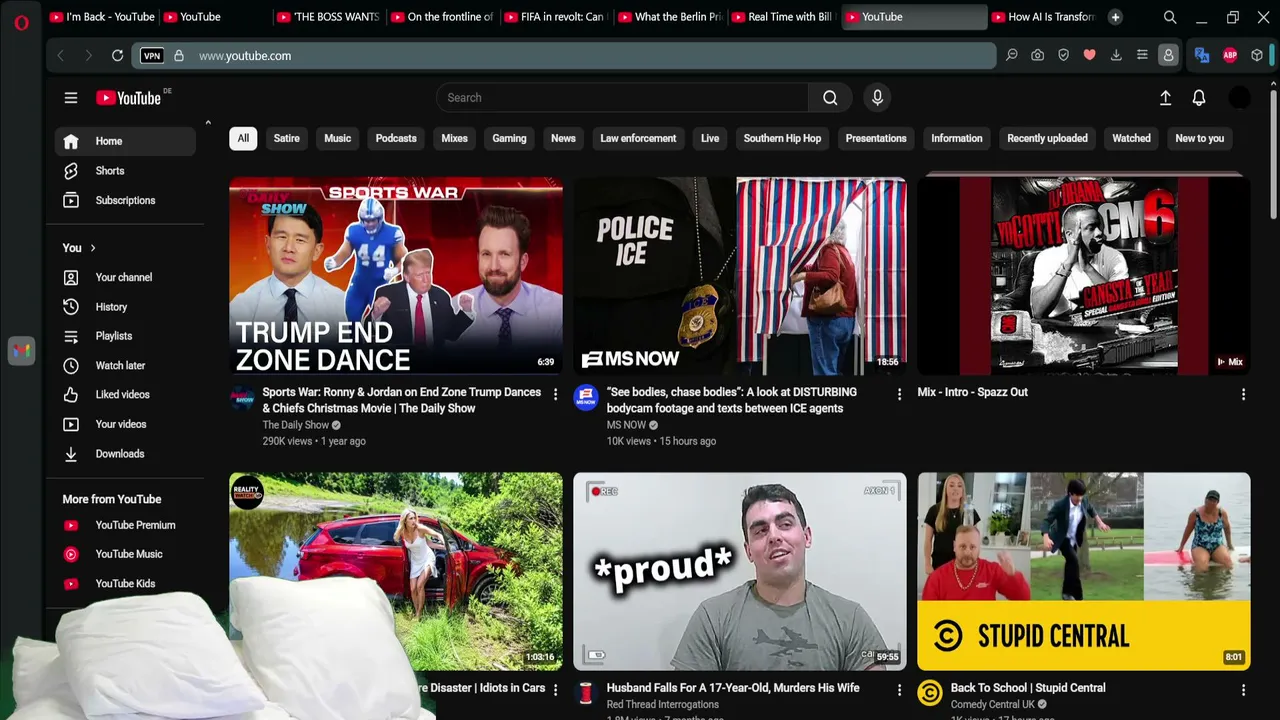The width and height of the screenshot is (1280, 720).
Task: Filter by Law enforcement
Action: pyautogui.click(x=638, y=138)
